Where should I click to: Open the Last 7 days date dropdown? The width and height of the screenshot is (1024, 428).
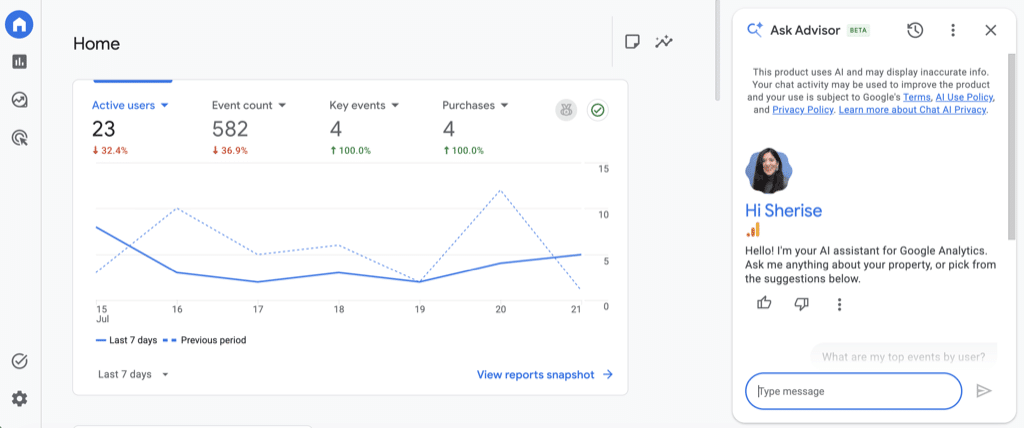[133, 374]
